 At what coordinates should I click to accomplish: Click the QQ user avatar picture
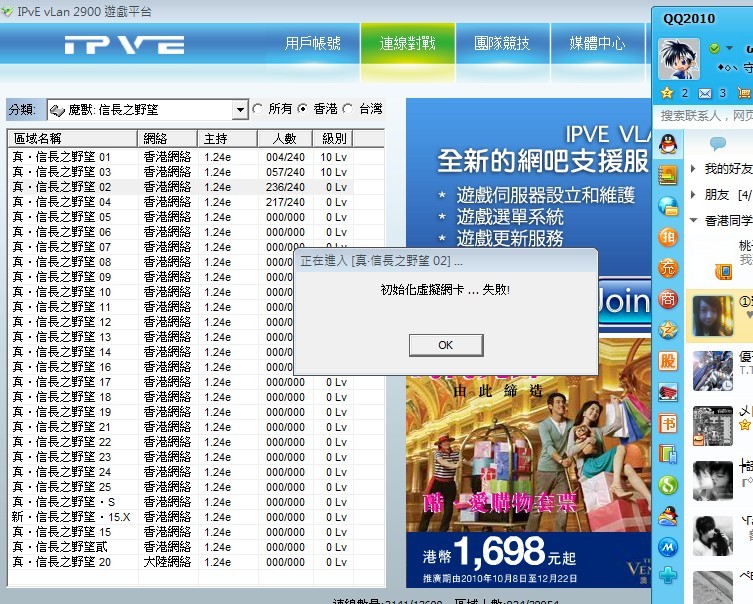[679, 59]
